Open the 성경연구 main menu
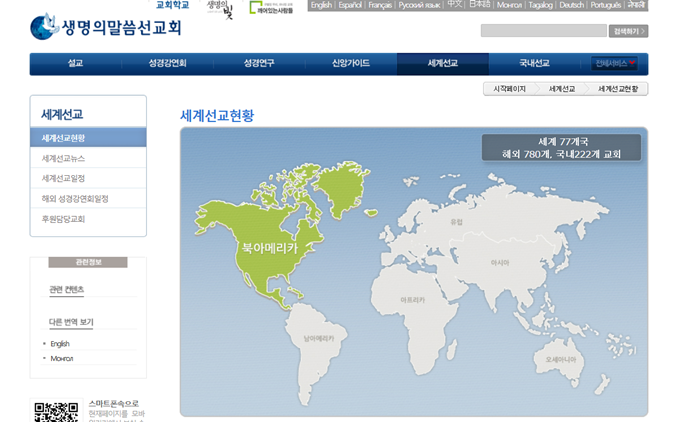The image size is (685, 422). [259, 63]
